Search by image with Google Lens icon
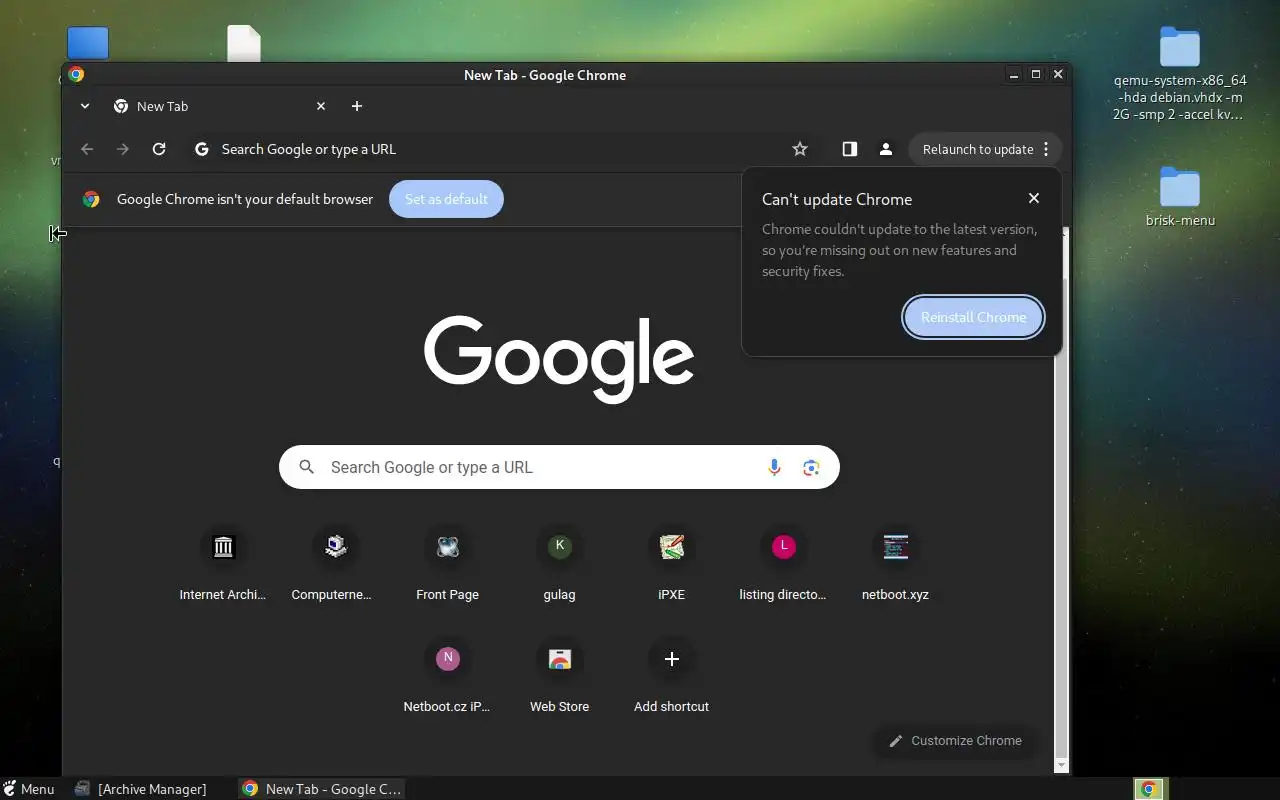Viewport: 1280px width, 800px height. pos(811,467)
